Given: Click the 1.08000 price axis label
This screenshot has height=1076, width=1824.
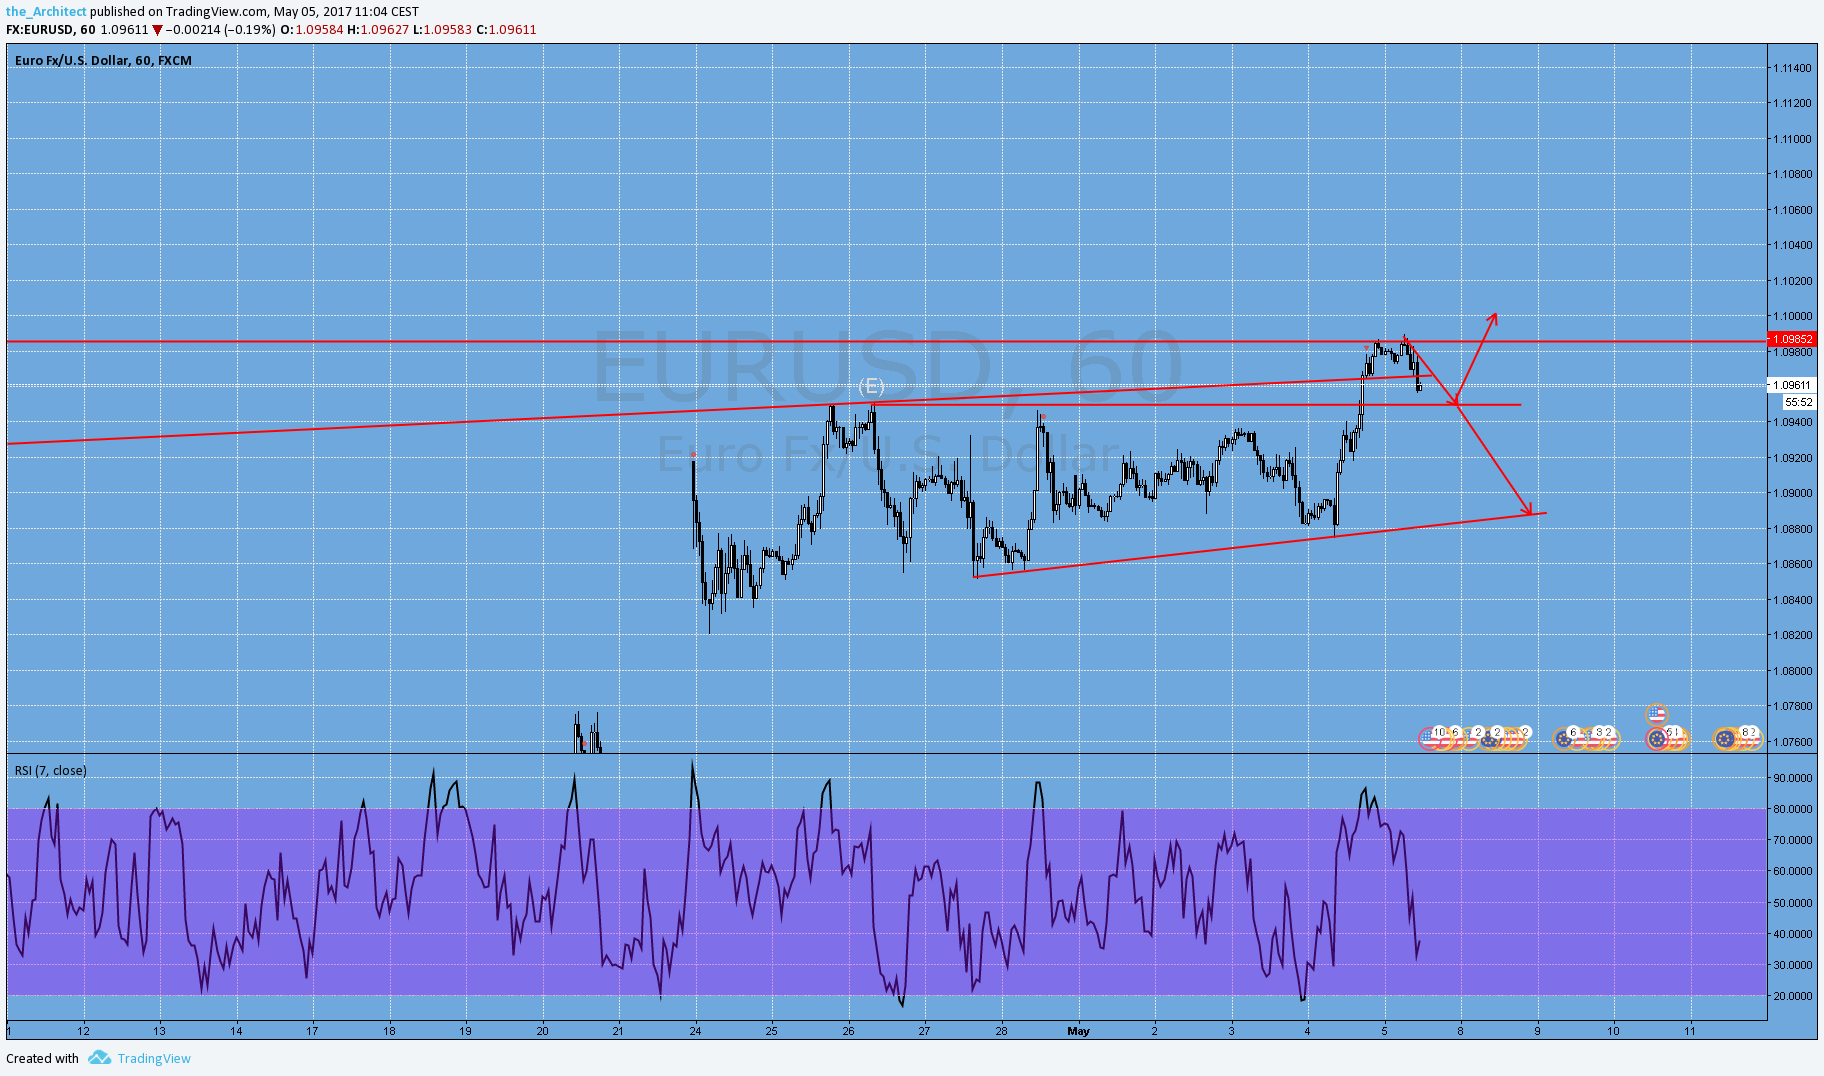Looking at the screenshot, I should (1792, 671).
